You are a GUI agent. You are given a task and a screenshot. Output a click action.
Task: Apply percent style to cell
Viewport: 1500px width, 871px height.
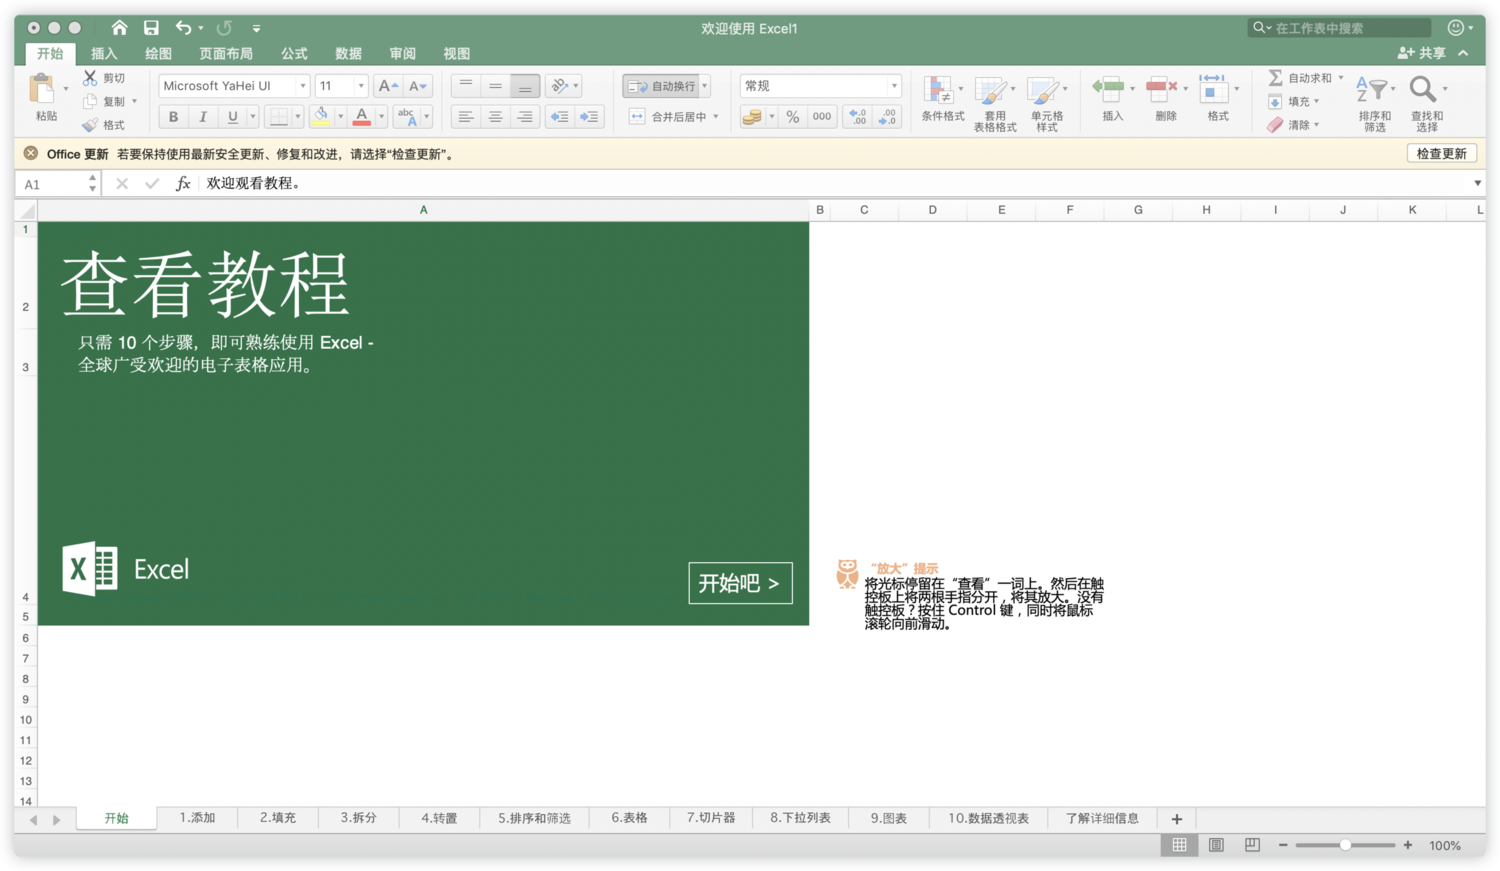pos(793,117)
